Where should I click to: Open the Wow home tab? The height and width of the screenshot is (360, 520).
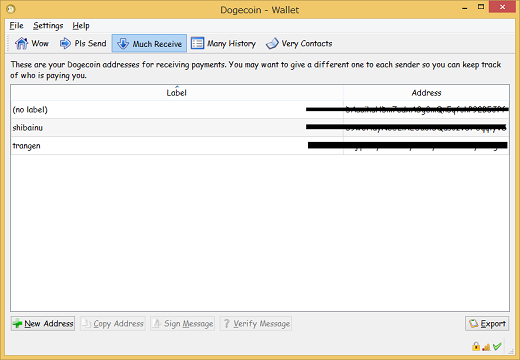coord(32,43)
